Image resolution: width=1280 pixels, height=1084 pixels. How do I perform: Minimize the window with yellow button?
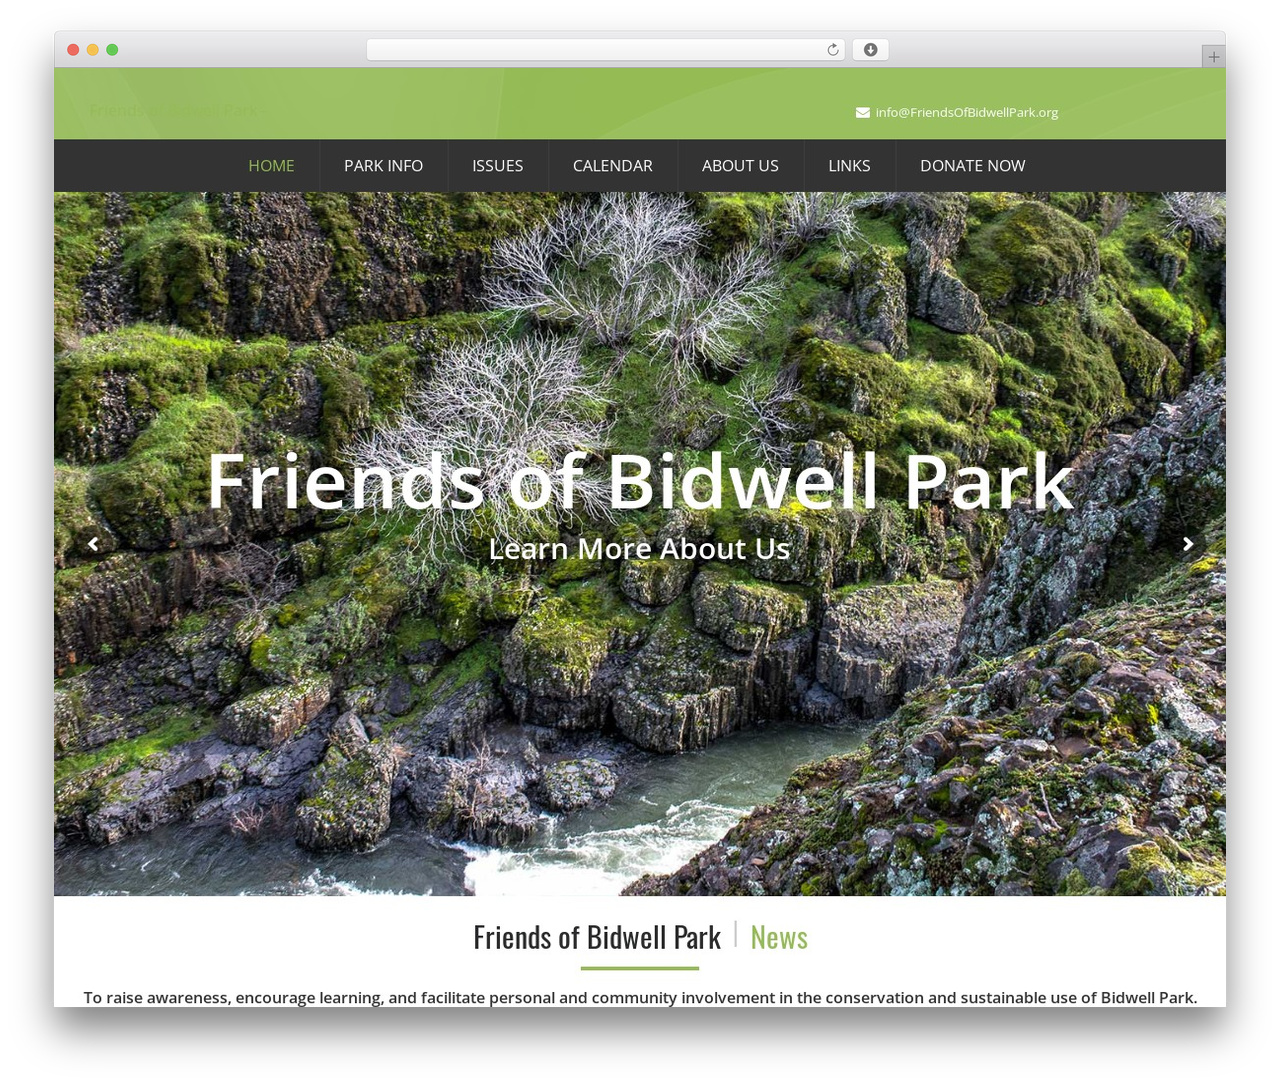coord(92,50)
